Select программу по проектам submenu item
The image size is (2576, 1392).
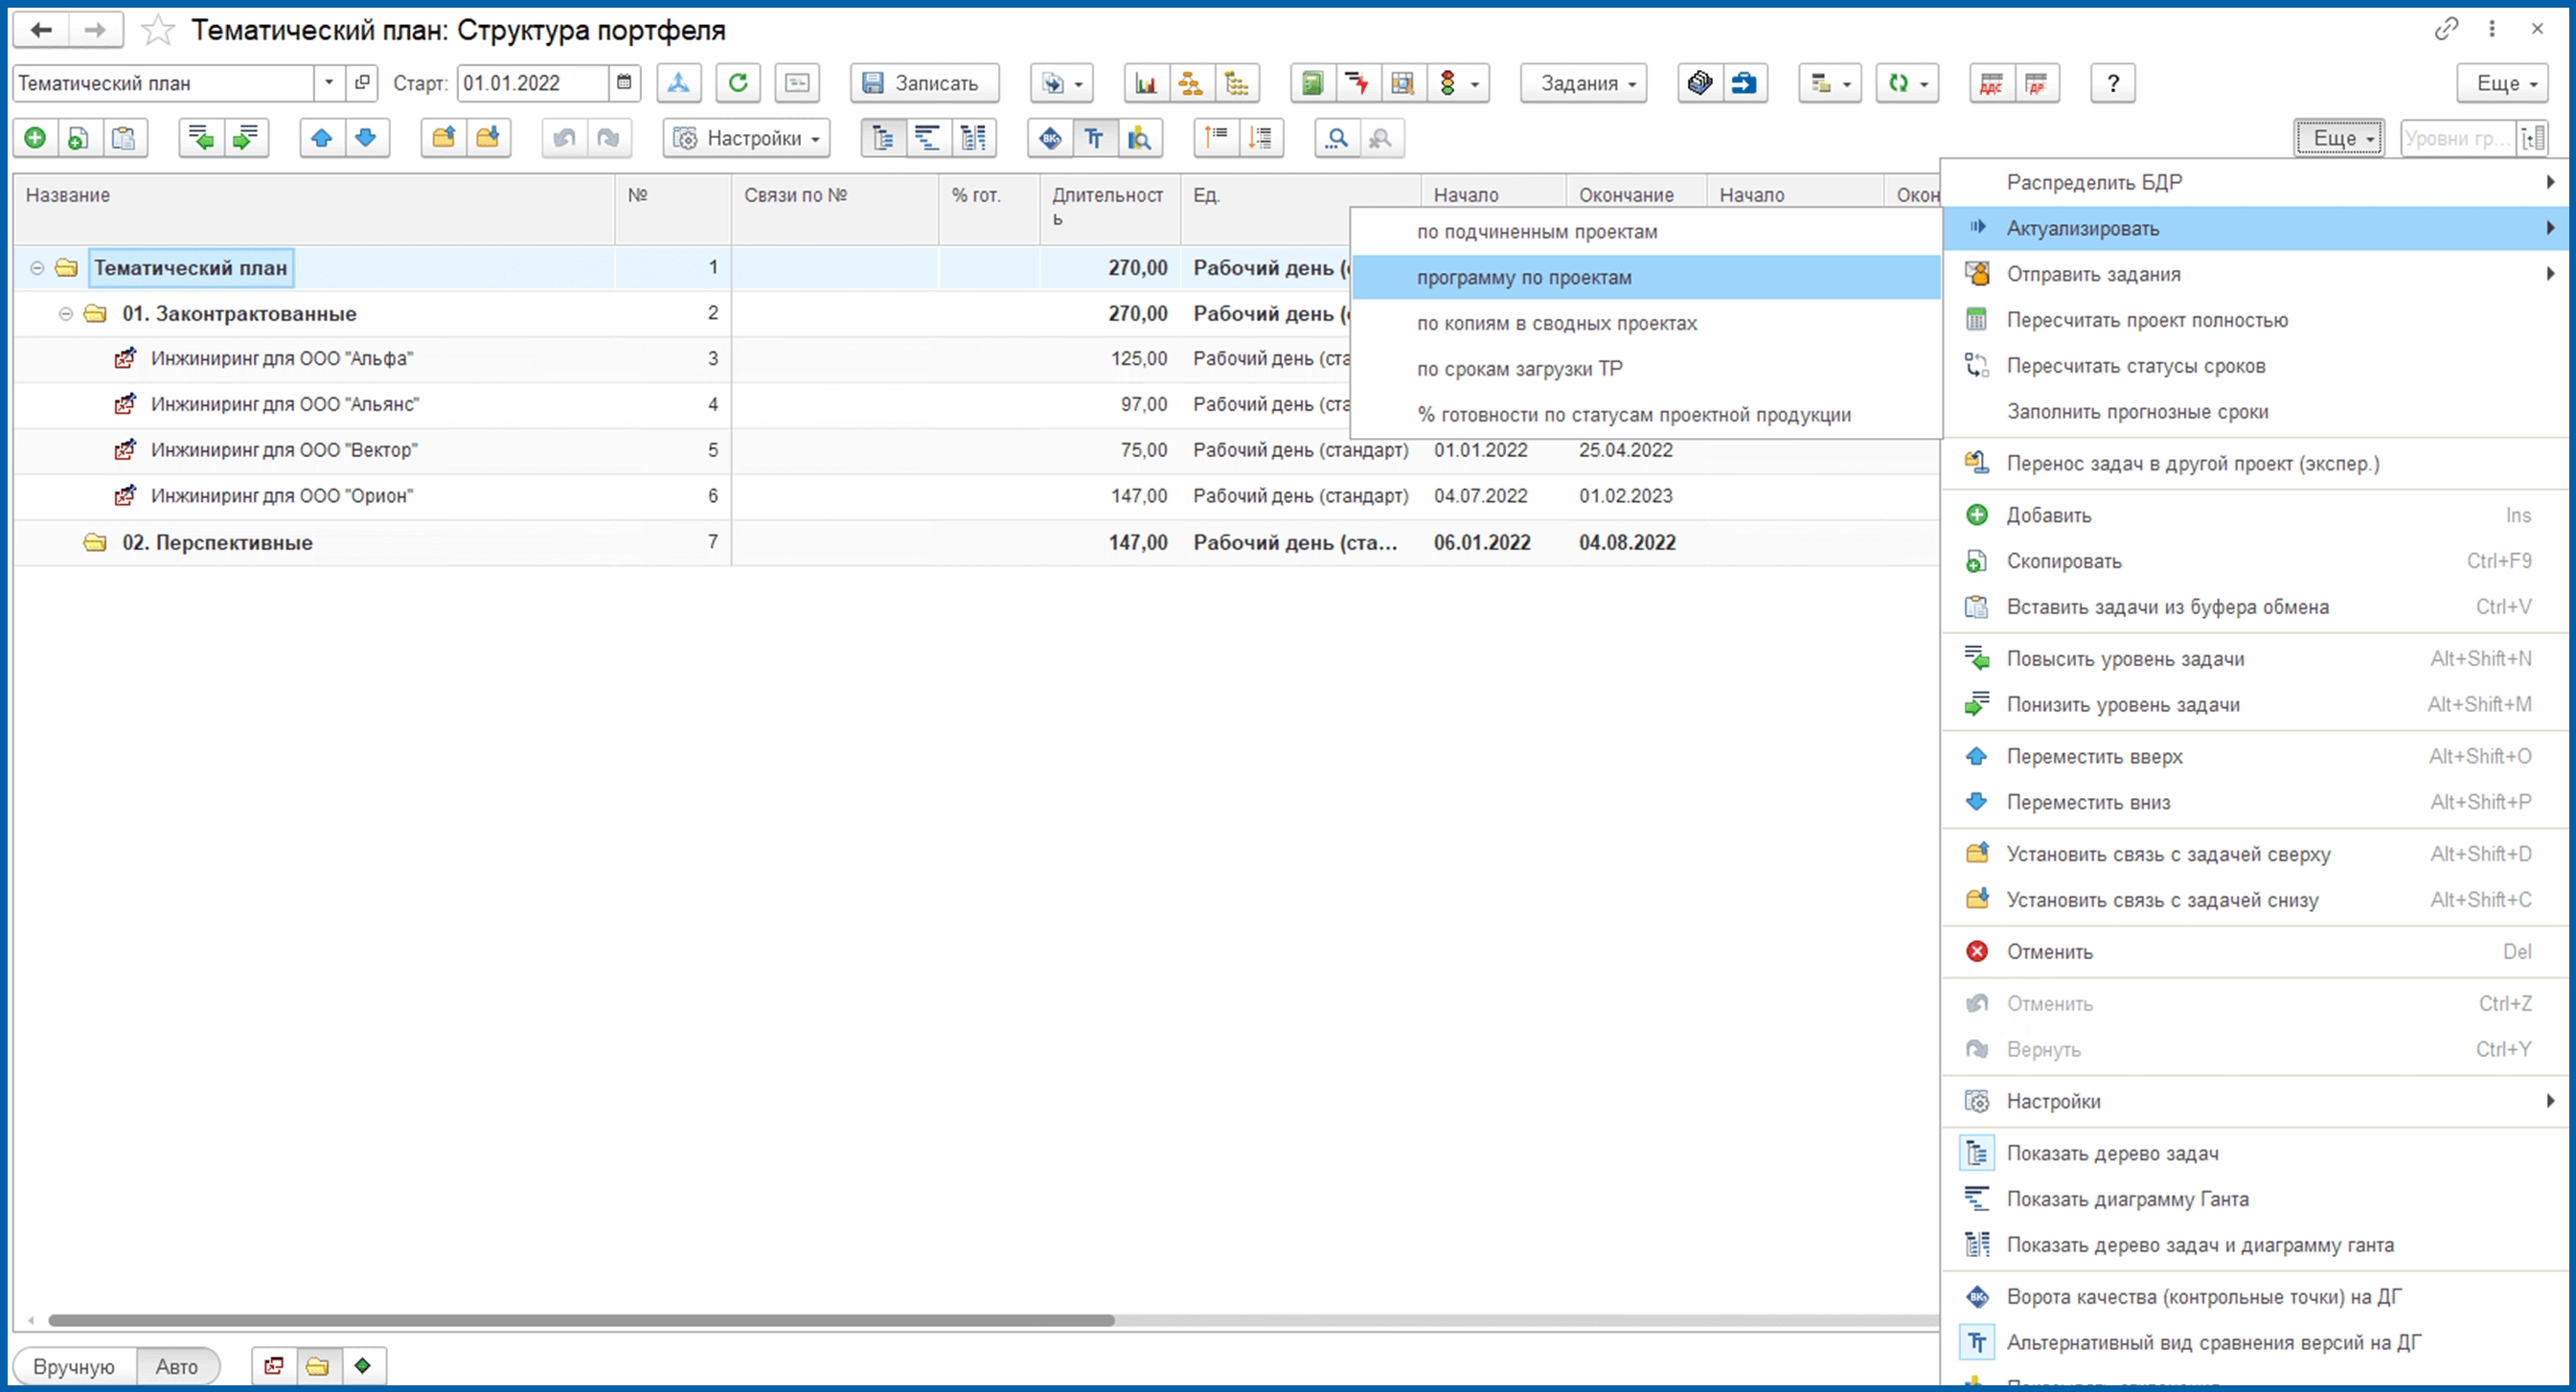point(1524,278)
